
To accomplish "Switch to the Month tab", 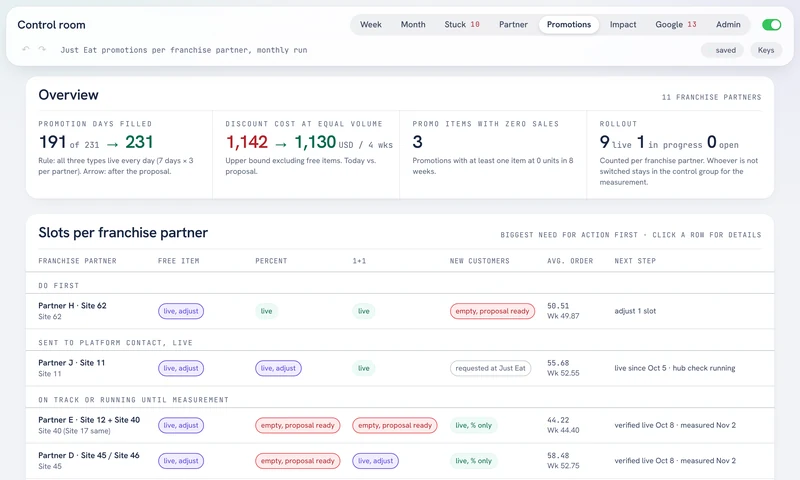I will 413,24.
